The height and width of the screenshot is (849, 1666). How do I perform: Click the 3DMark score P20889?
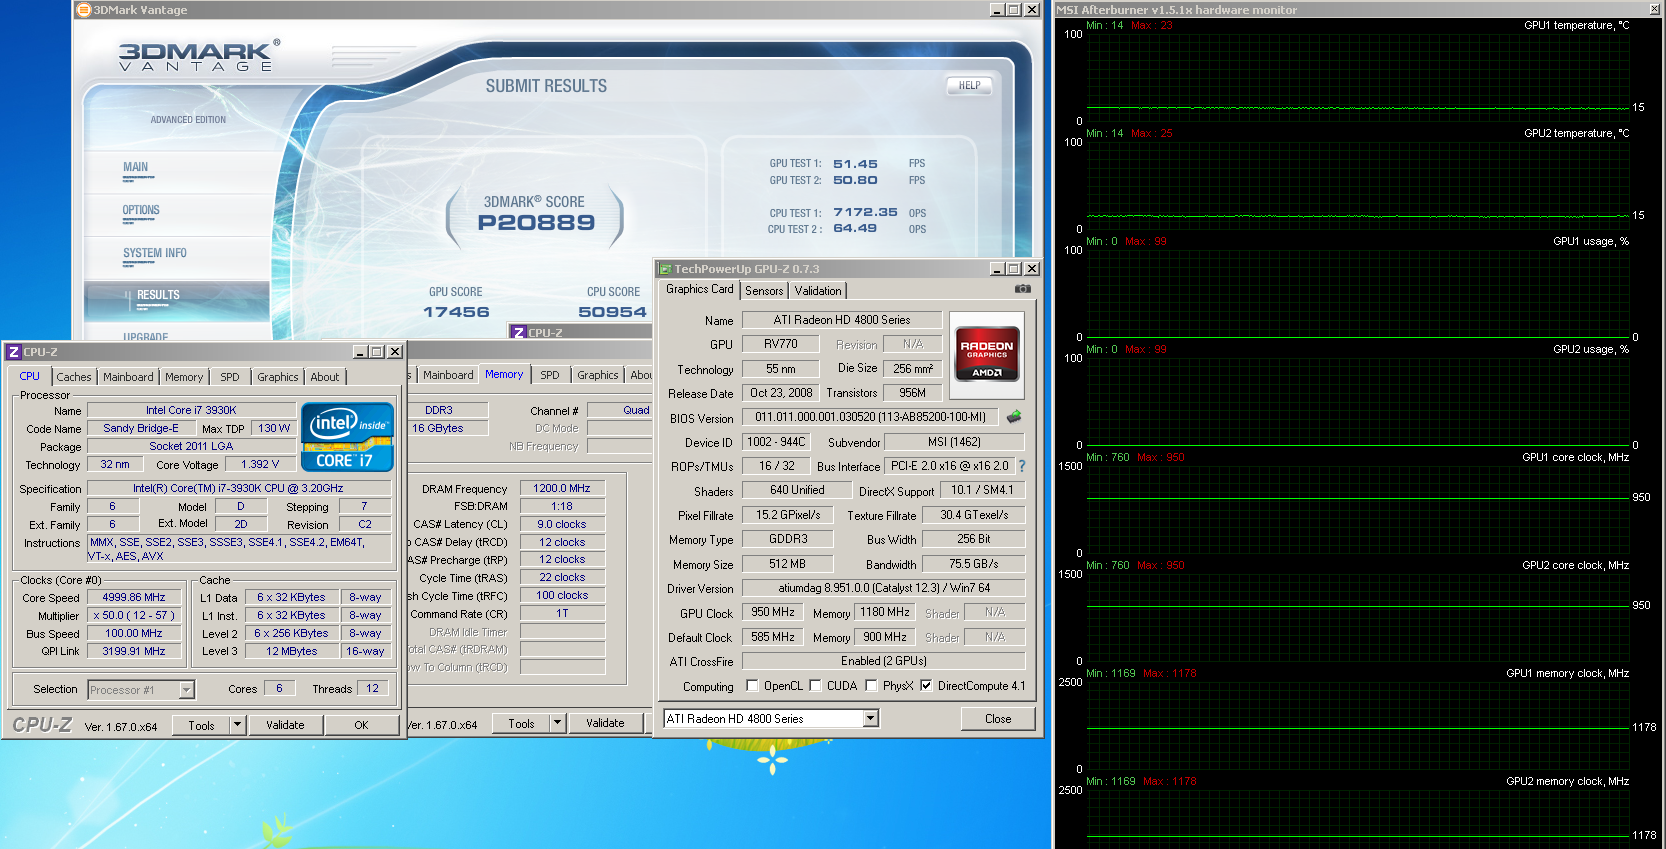click(x=536, y=223)
